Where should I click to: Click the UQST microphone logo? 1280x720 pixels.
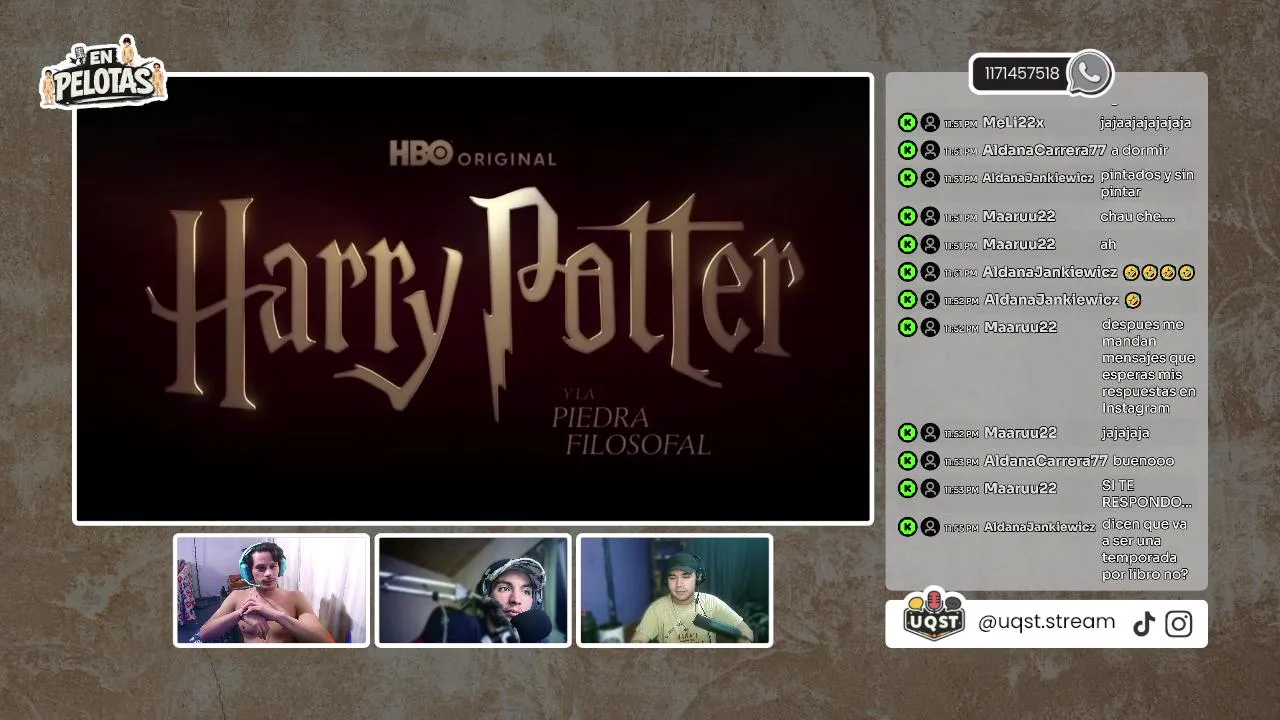(x=934, y=615)
